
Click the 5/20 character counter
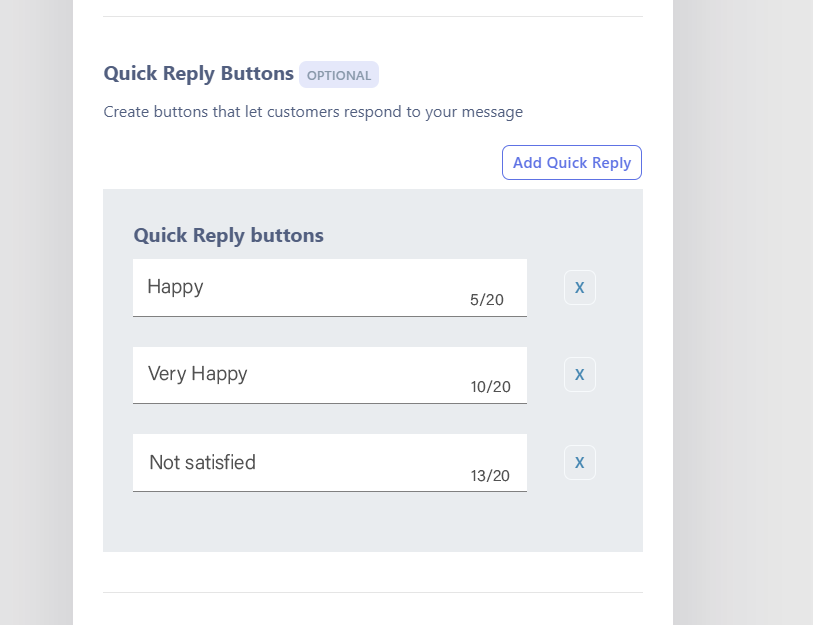click(x=487, y=300)
